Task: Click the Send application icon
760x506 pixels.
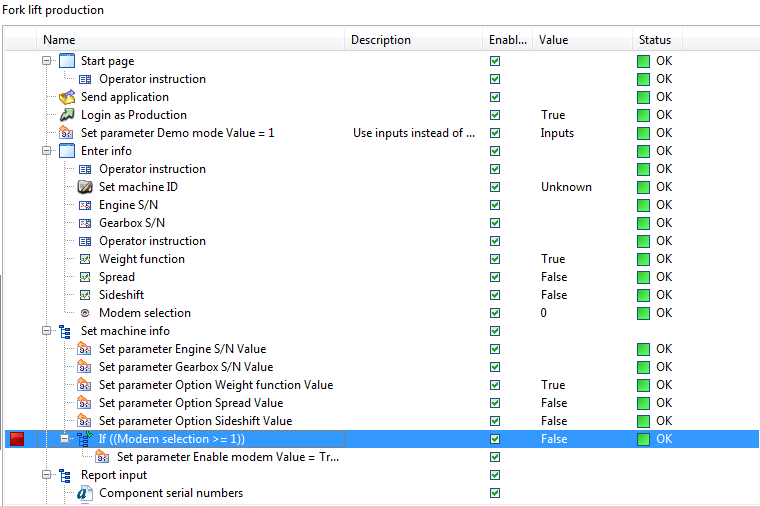Action: 67,97
